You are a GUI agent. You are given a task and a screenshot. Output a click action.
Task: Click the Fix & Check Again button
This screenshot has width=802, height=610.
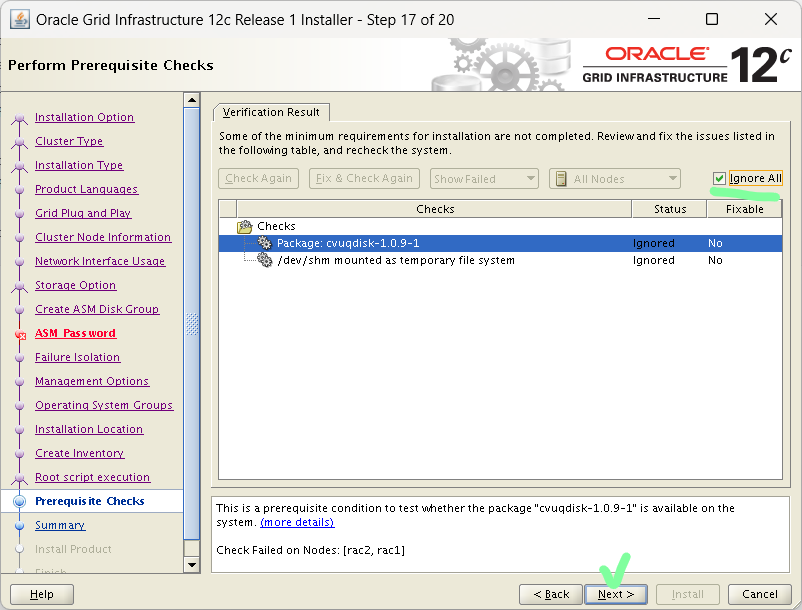pyautogui.click(x=364, y=178)
